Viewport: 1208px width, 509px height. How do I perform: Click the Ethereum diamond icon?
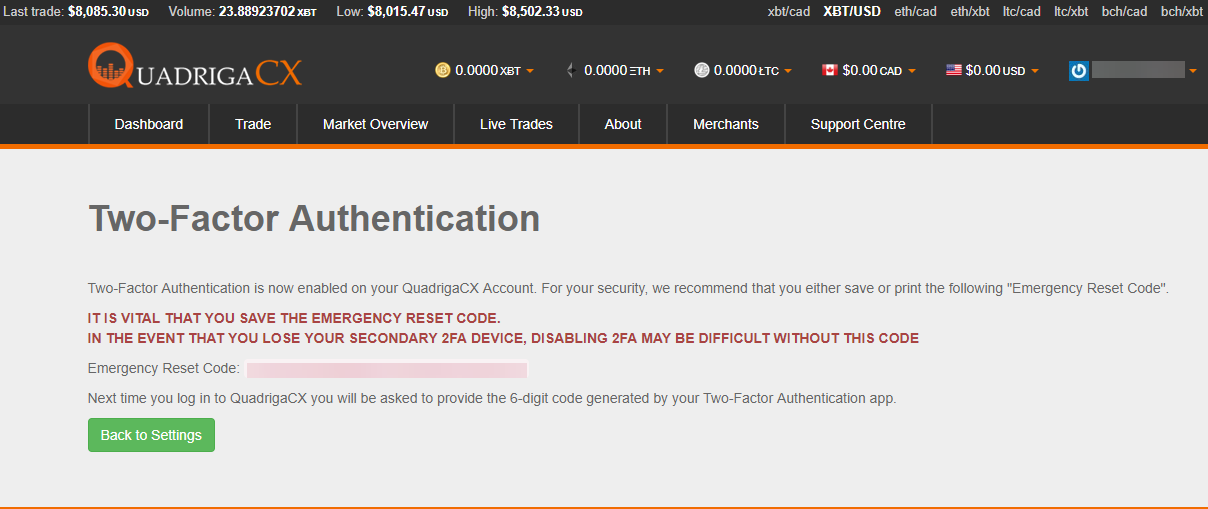click(571, 70)
